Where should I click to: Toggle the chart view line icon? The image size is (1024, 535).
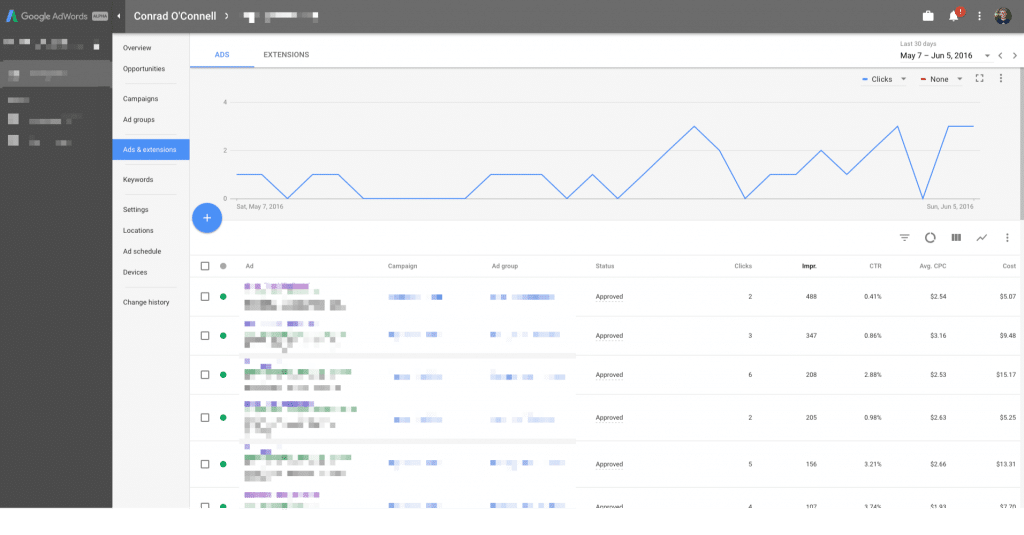[982, 238]
